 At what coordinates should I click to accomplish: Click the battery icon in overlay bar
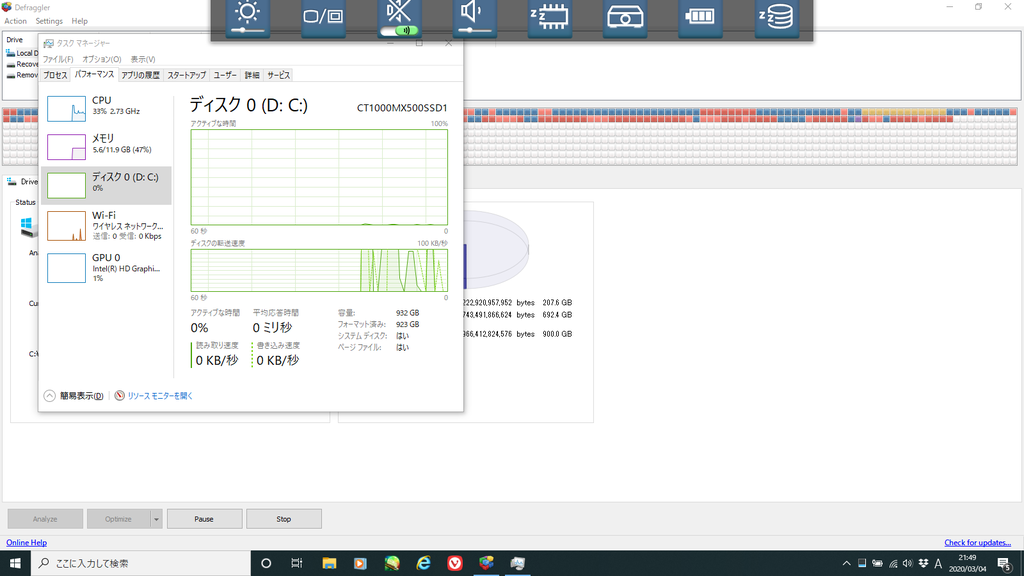tap(701, 17)
